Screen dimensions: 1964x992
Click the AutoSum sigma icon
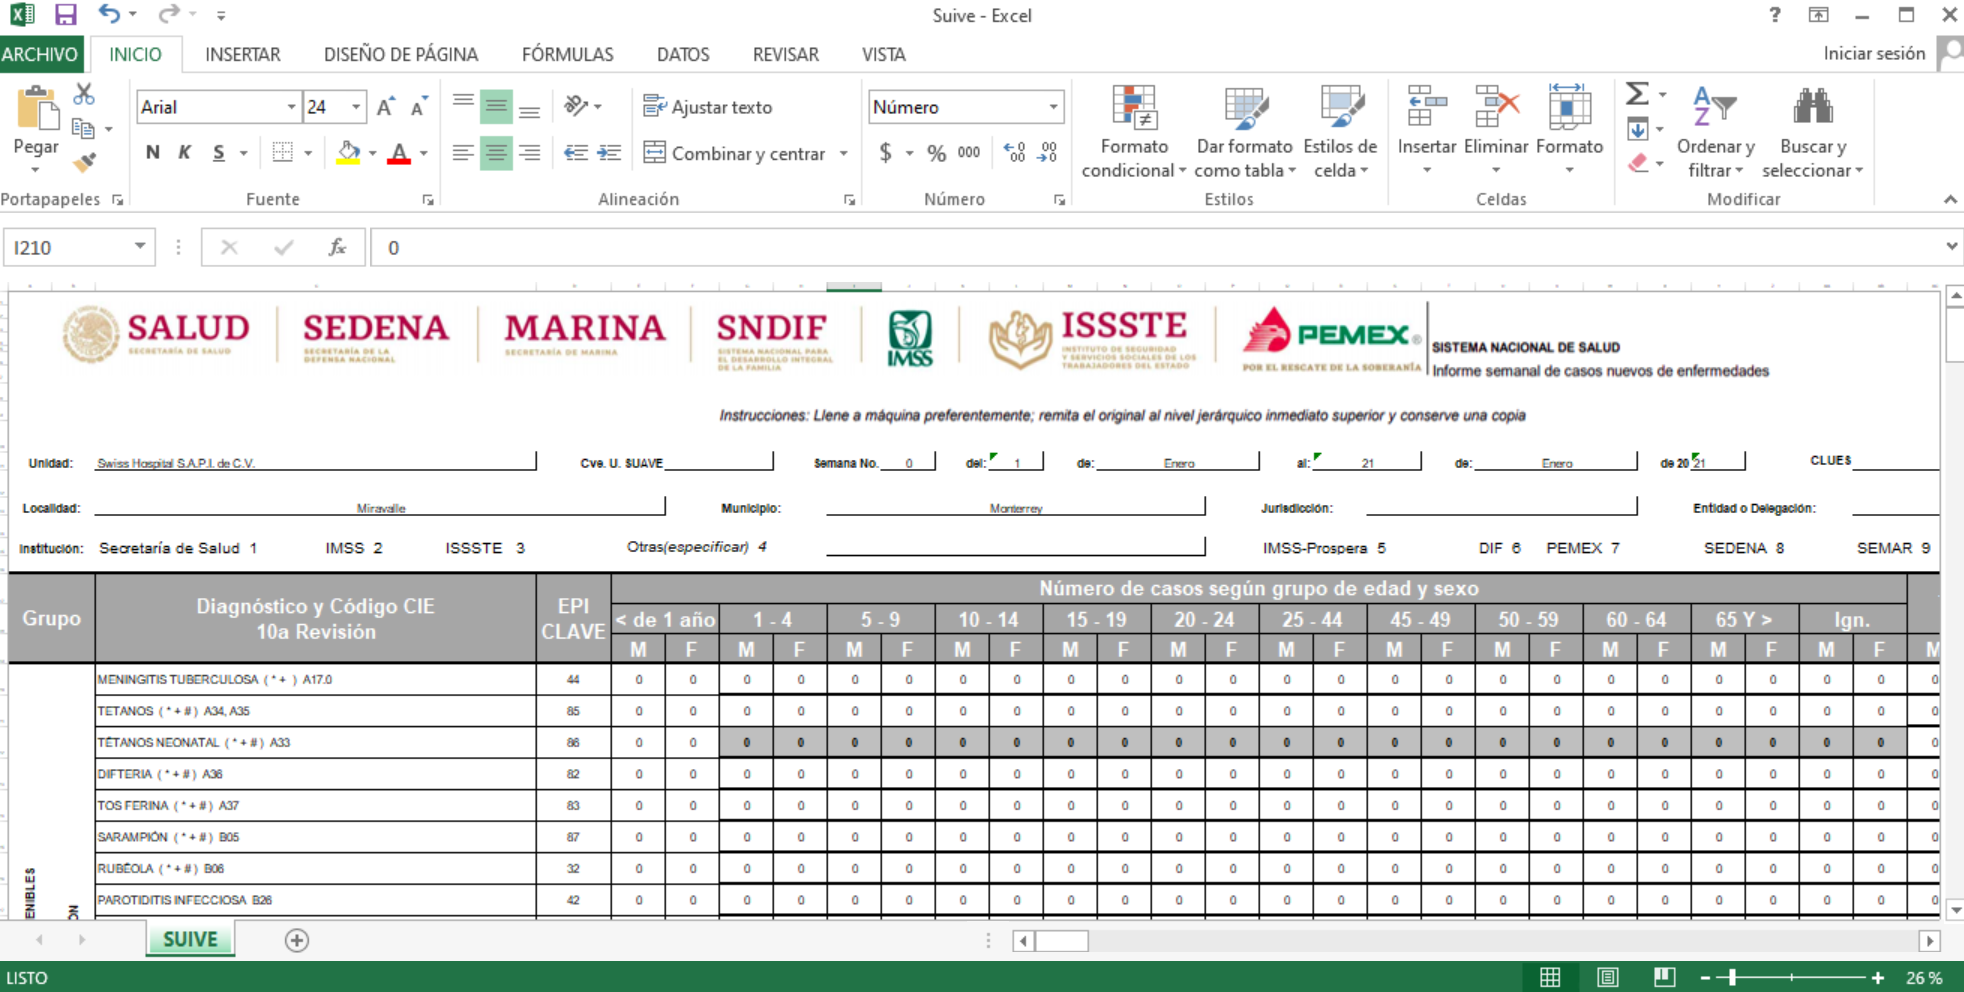pyautogui.click(x=1637, y=94)
